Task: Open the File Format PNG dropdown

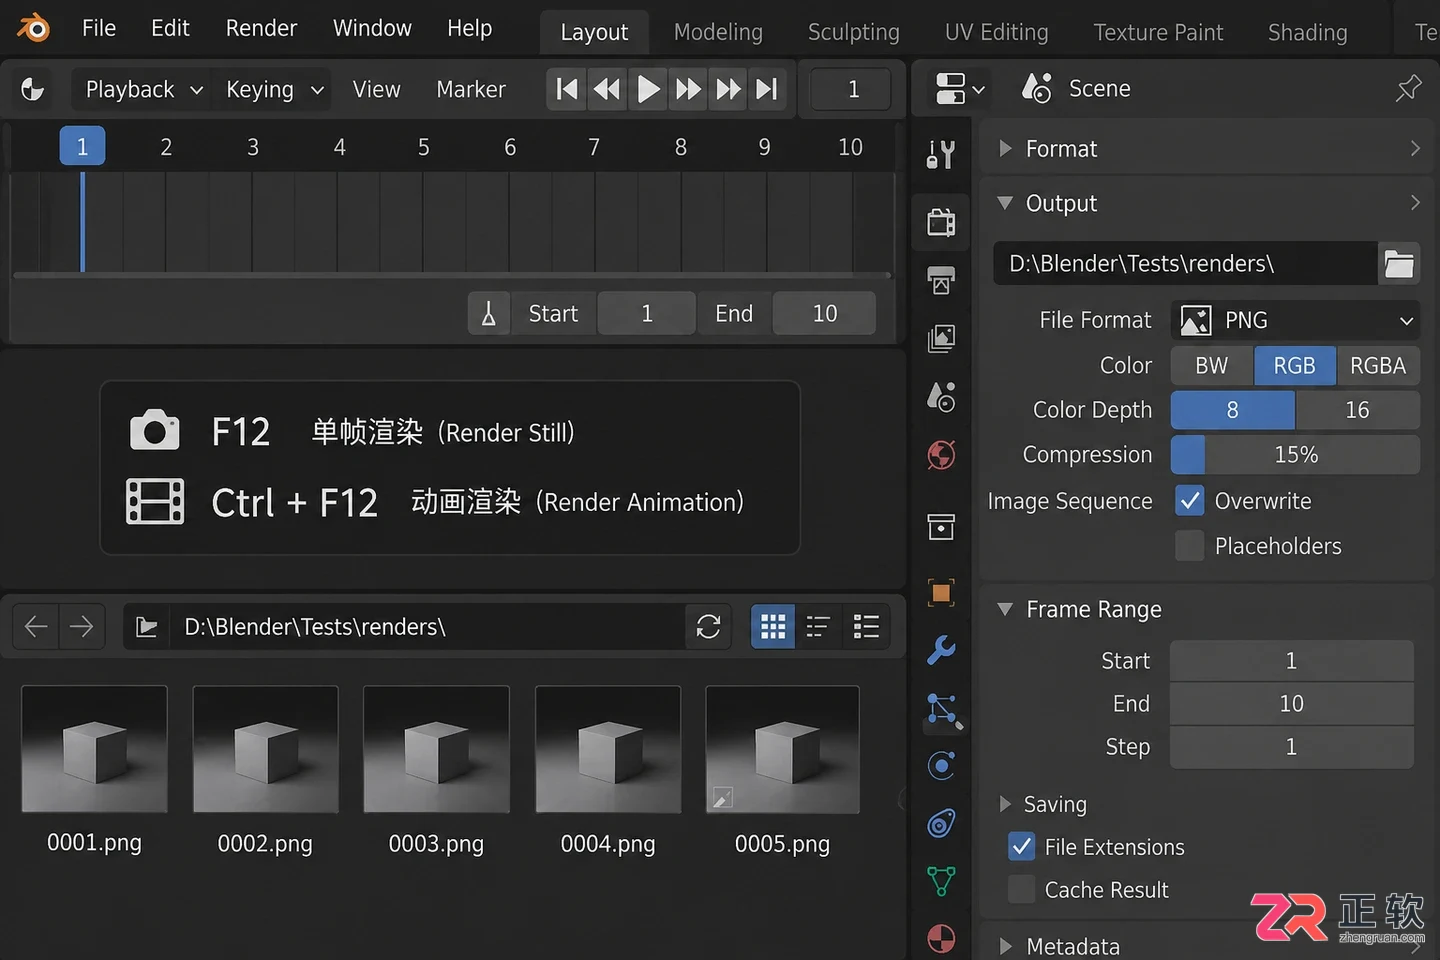Action: pos(1295,321)
